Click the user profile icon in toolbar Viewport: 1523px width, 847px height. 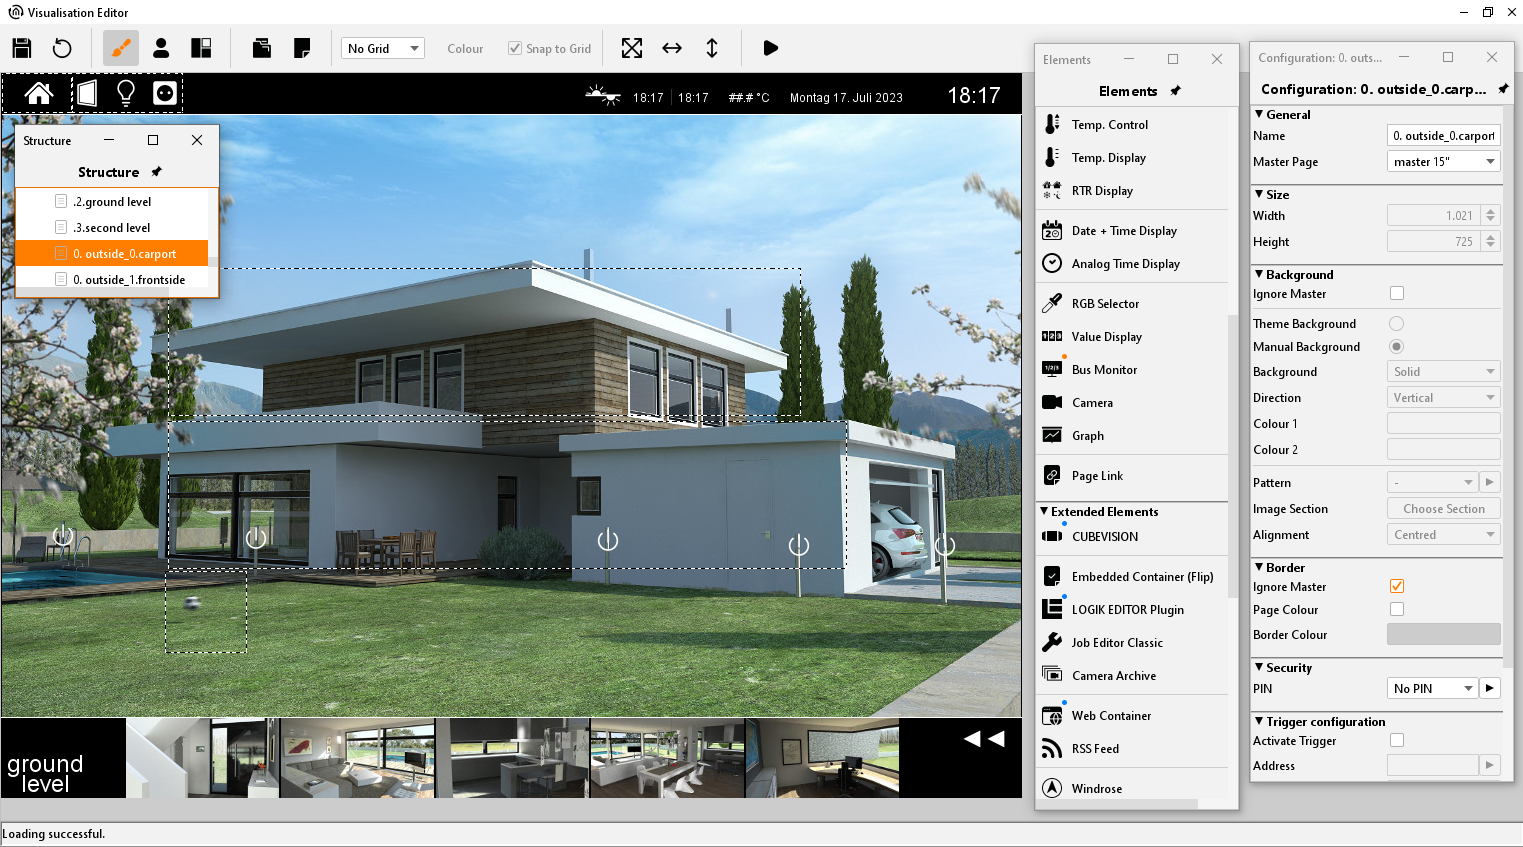(161, 48)
